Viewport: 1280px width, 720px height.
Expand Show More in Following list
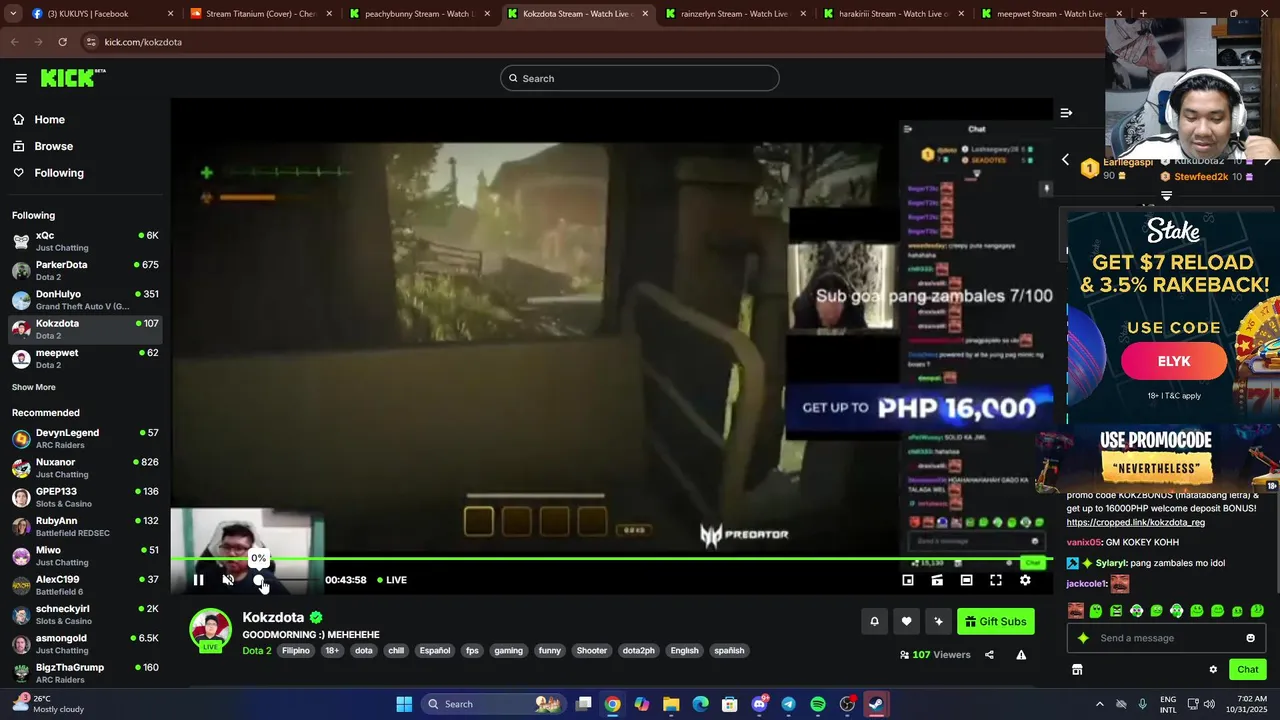click(x=34, y=387)
